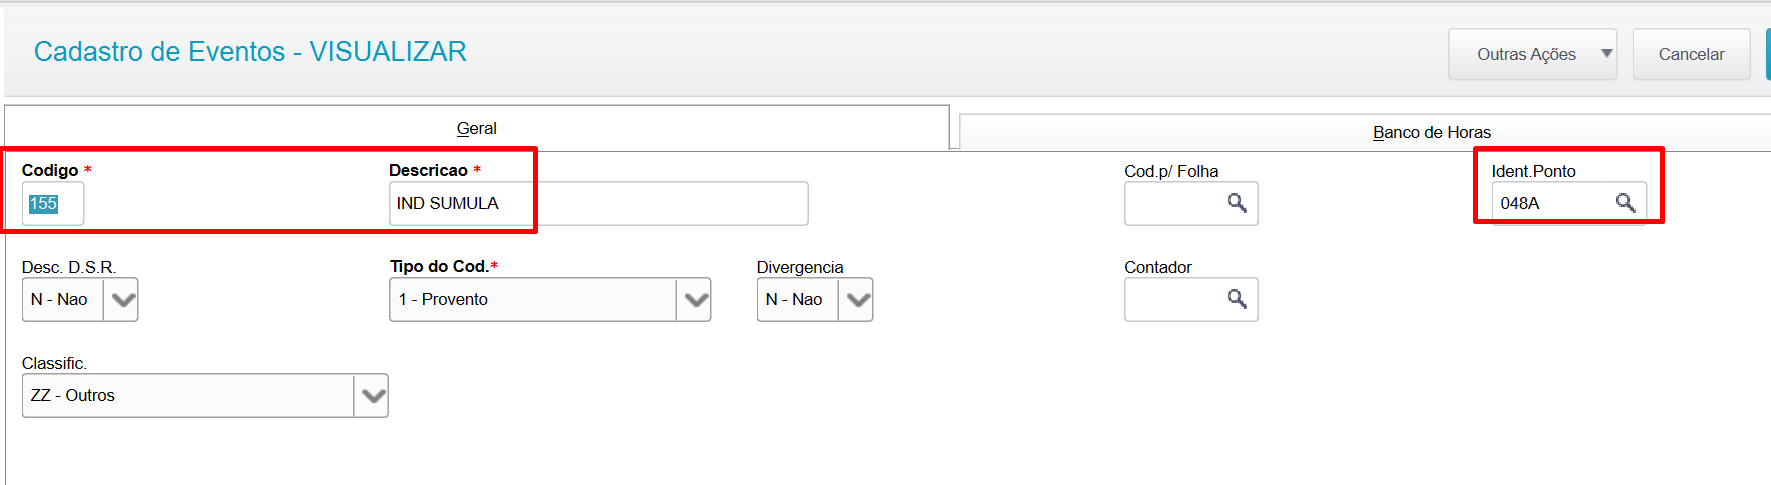Click the Ident.Ponto search magnifier icon
Image resolution: width=1771 pixels, height=485 pixels.
(x=1626, y=204)
